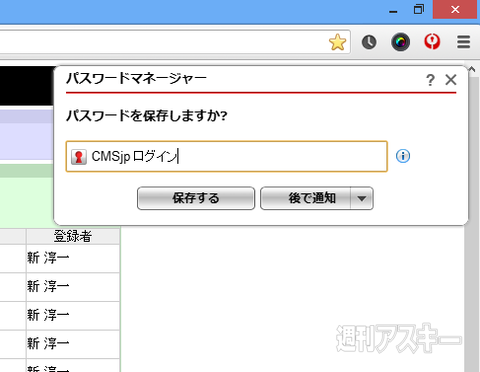Click the question mark help icon in the dialog
This screenshot has height=372, width=480.
pos(430,80)
